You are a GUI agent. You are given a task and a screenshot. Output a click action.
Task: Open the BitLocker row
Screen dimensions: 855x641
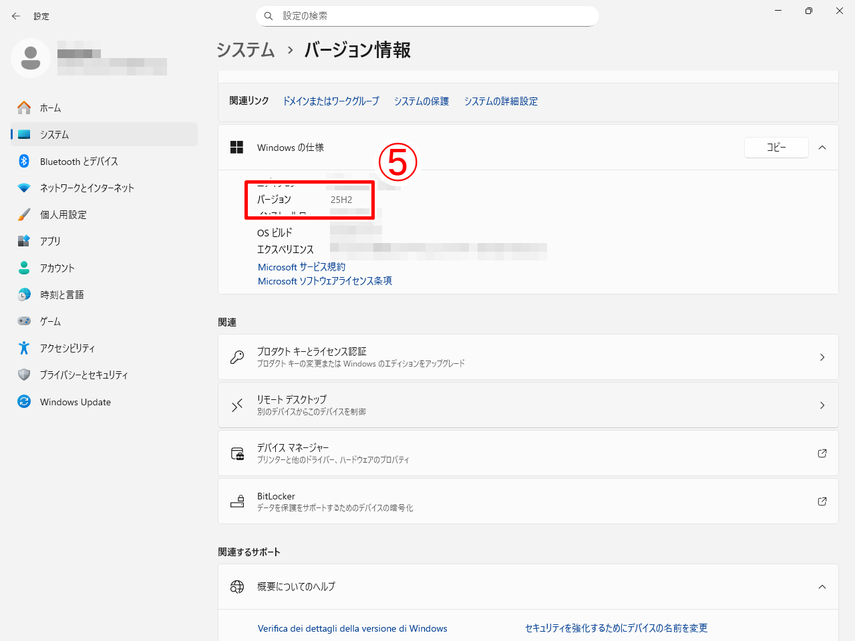(528, 501)
